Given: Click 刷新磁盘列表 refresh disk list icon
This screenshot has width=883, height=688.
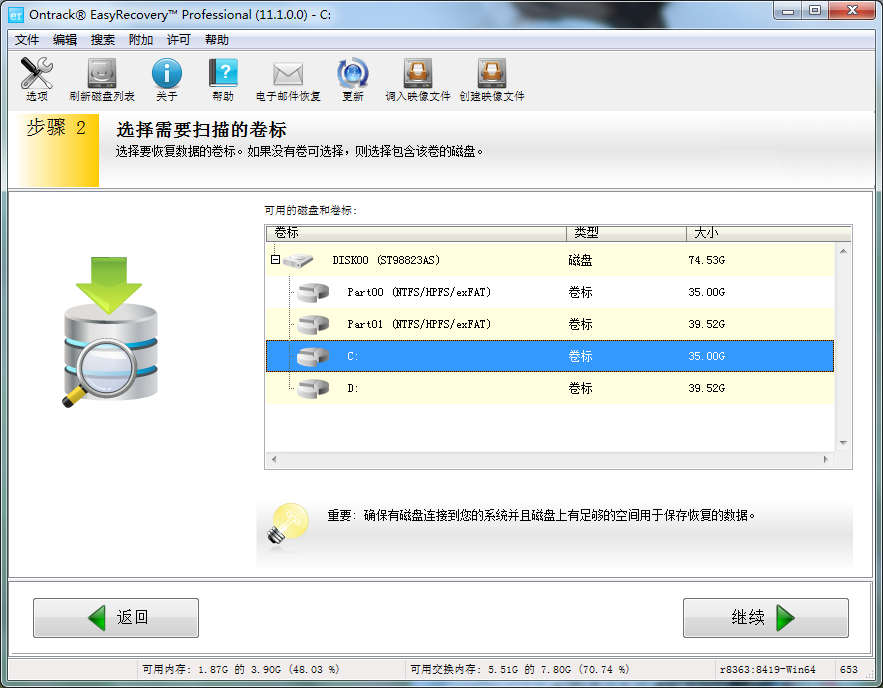Looking at the screenshot, I should click(102, 73).
